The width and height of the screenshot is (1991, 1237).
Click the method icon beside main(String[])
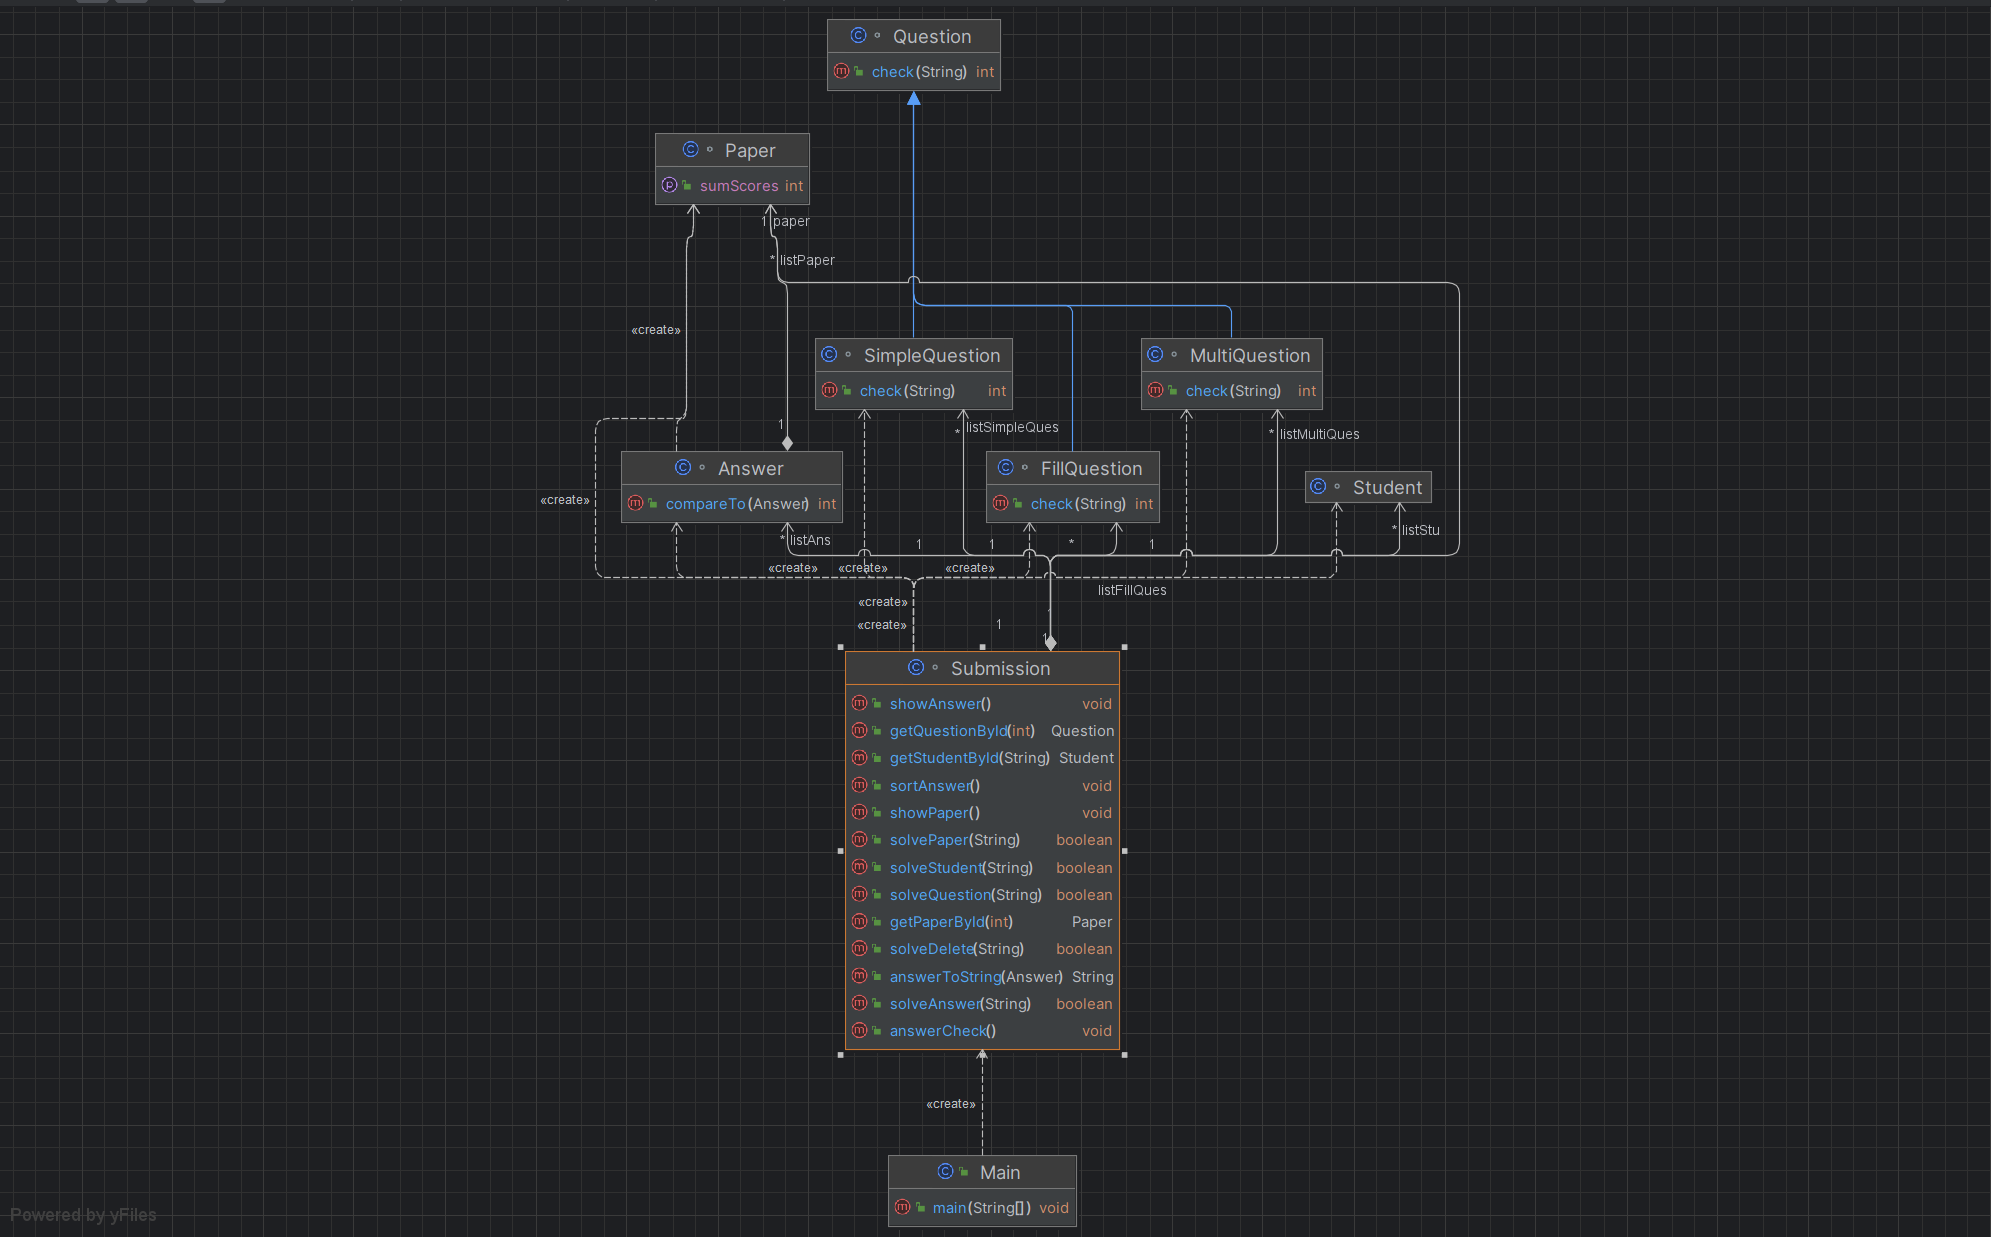coord(902,1208)
